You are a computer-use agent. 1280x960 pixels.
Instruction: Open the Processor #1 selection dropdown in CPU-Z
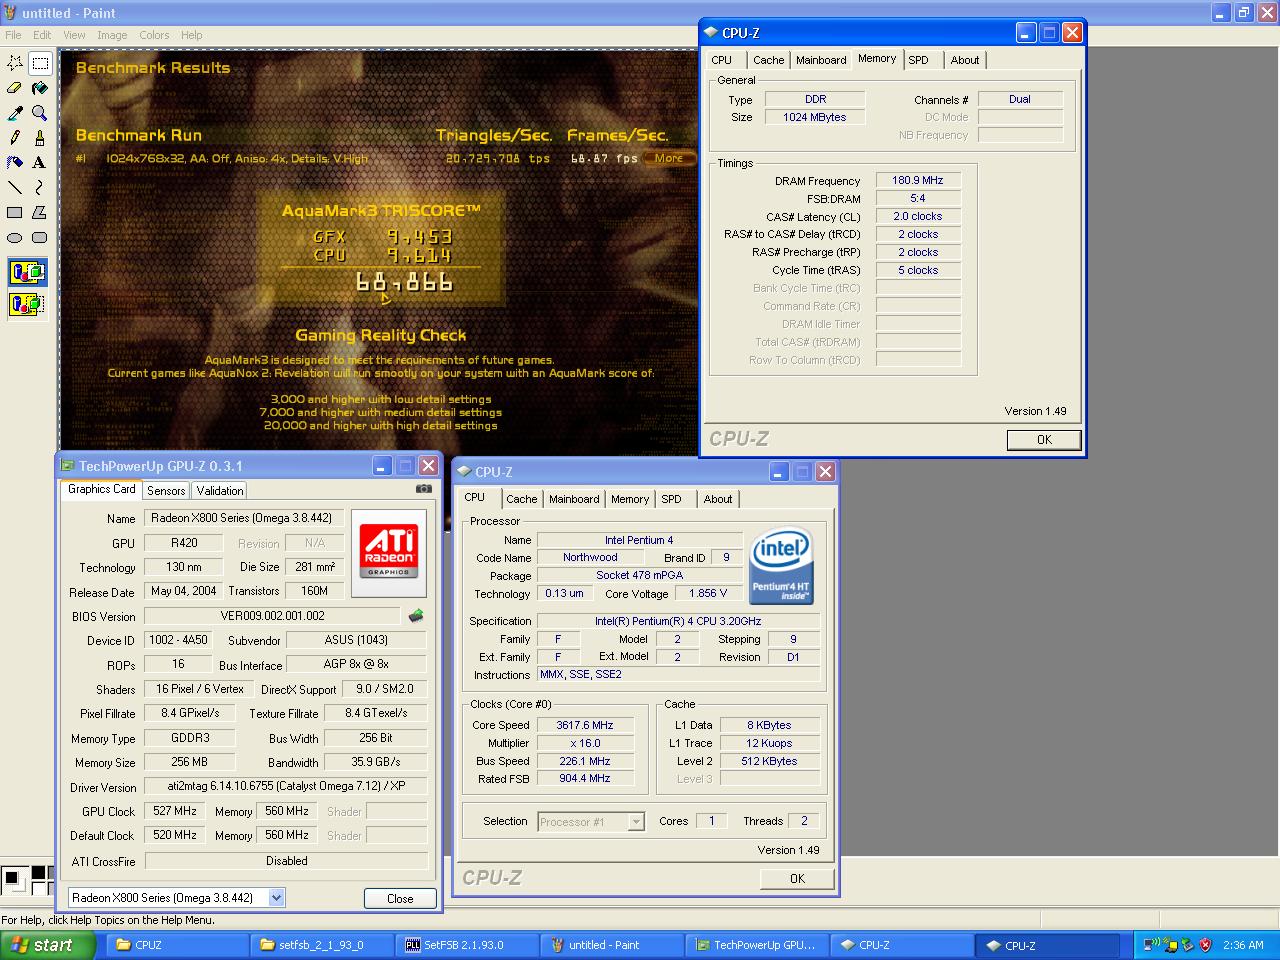[x=635, y=822]
